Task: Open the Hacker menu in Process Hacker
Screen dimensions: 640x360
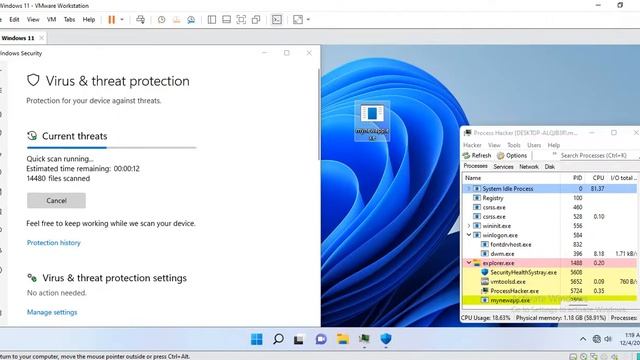Action: tap(472, 145)
